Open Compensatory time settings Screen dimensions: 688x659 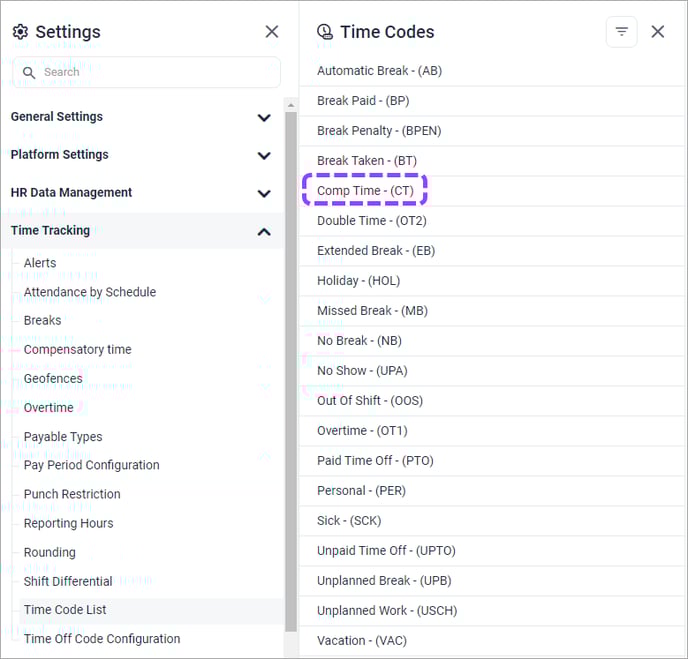point(78,350)
